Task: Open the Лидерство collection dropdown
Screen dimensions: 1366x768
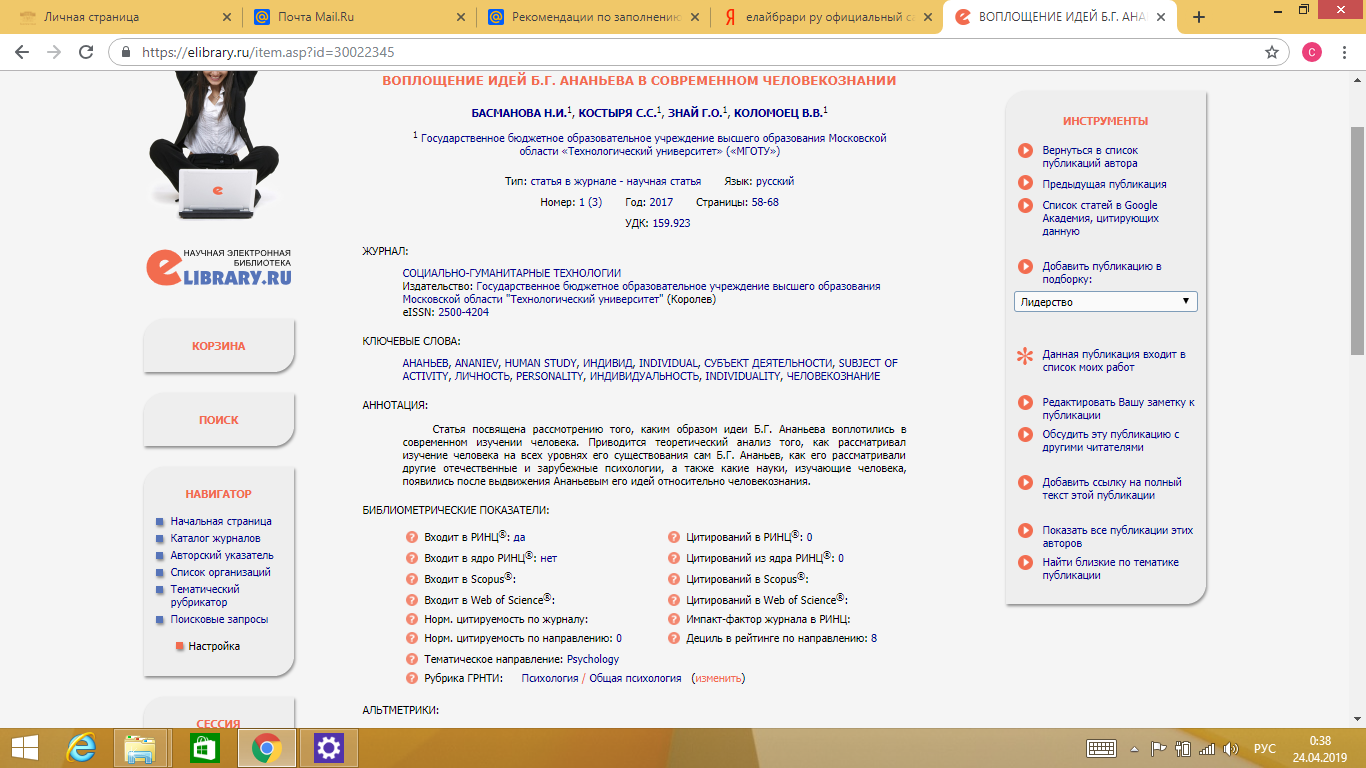Action: click(x=1105, y=301)
